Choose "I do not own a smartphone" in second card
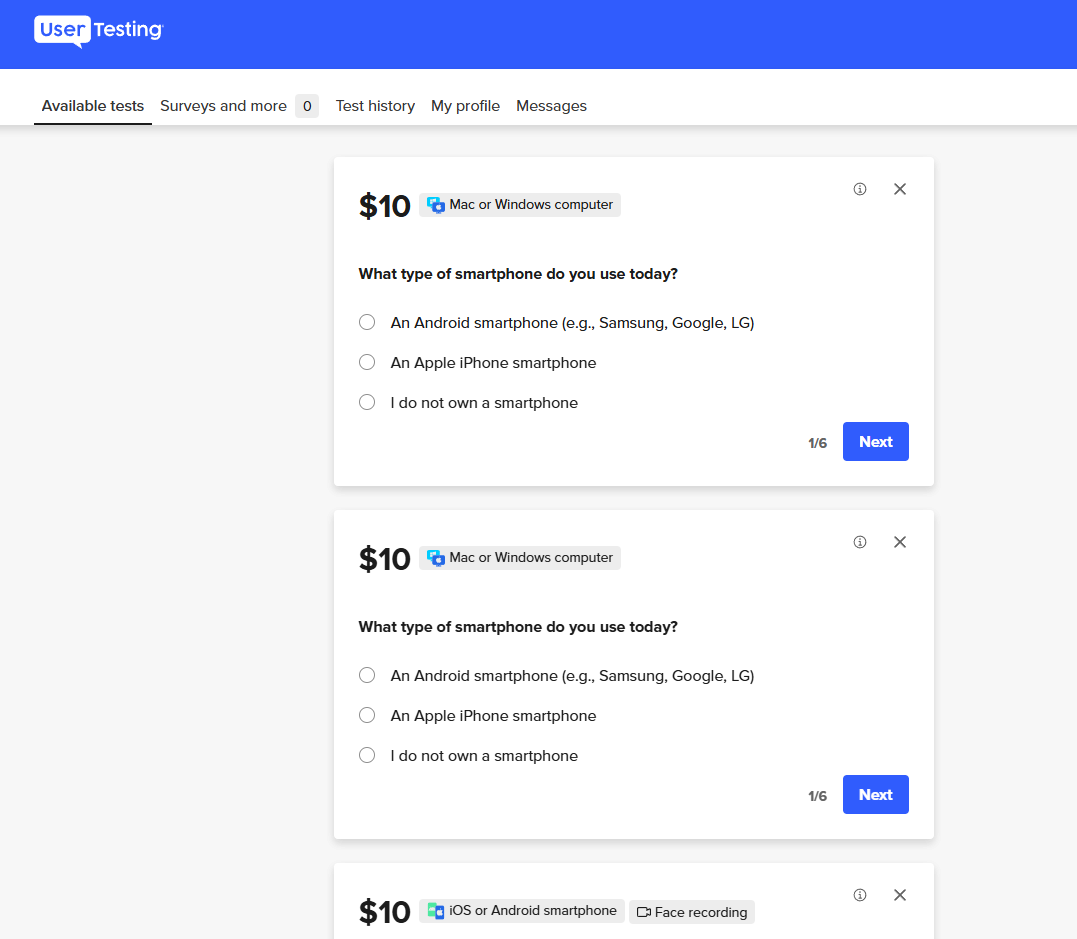The width and height of the screenshot is (1077, 939). click(x=367, y=755)
